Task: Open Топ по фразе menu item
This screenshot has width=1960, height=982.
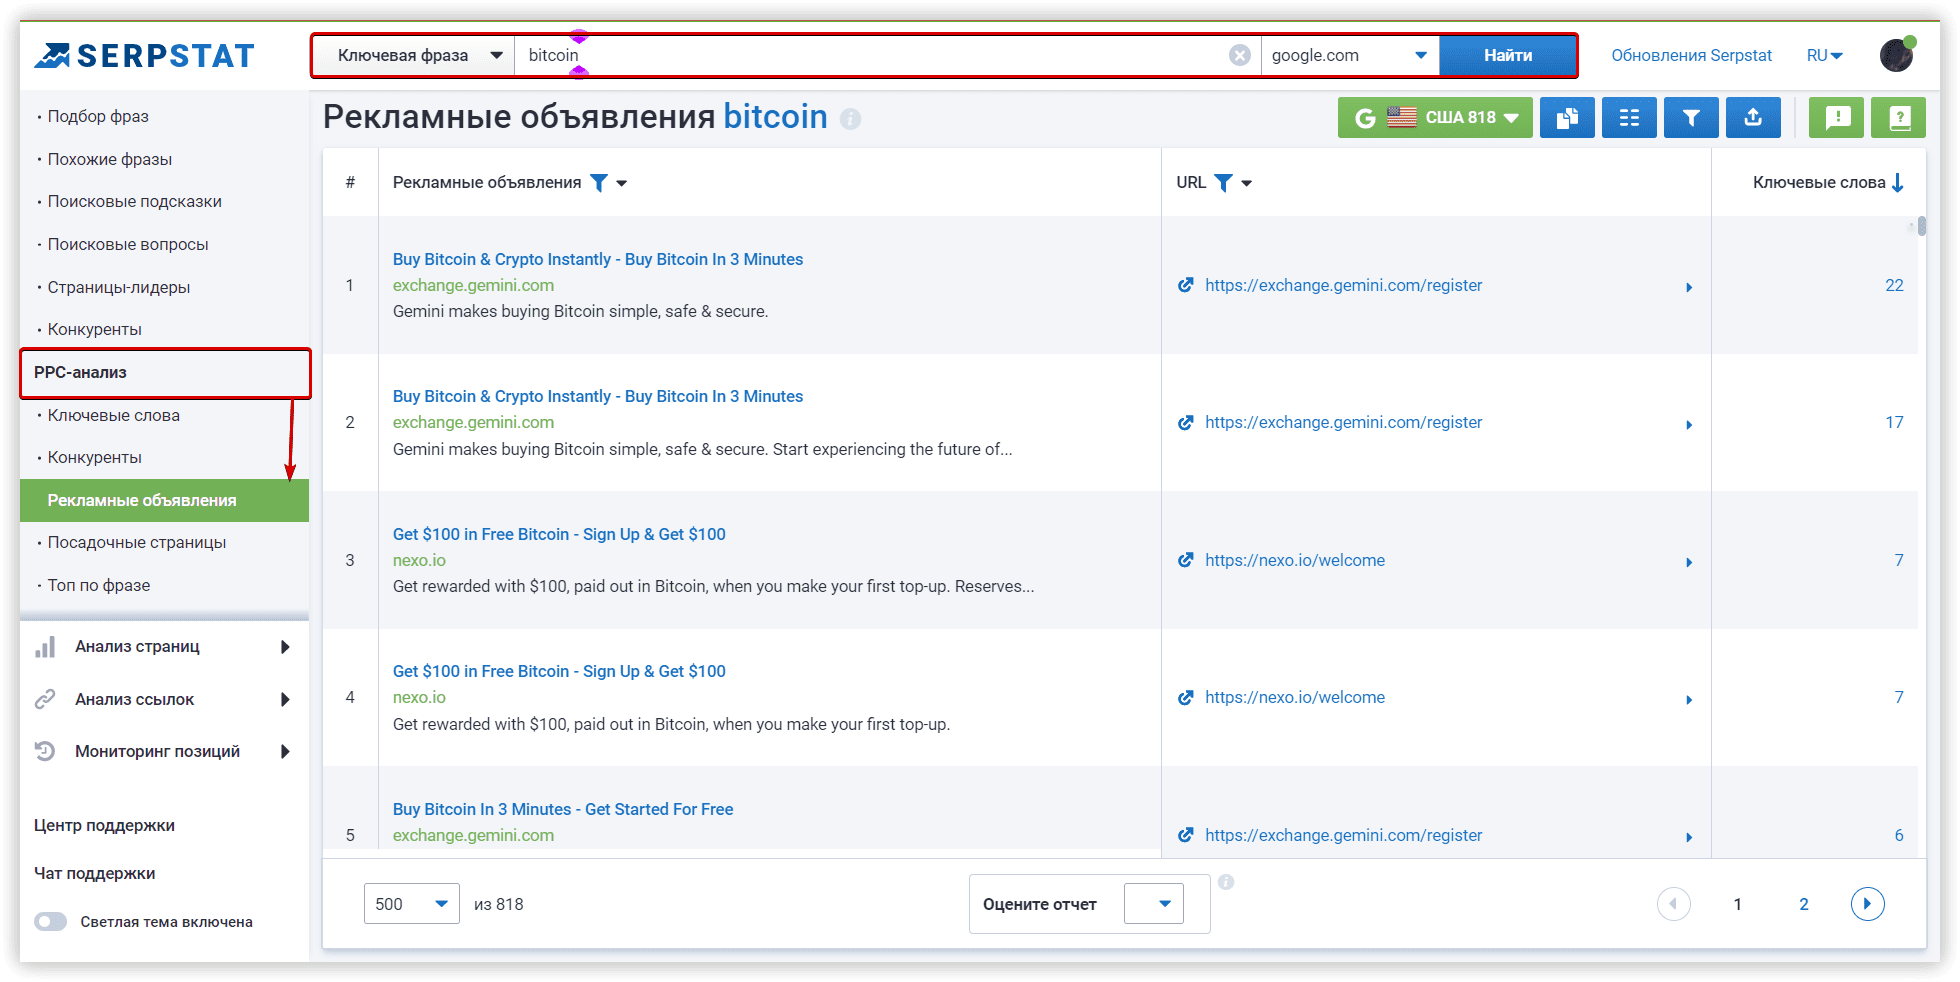Action: pyautogui.click(x=99, y=585)
